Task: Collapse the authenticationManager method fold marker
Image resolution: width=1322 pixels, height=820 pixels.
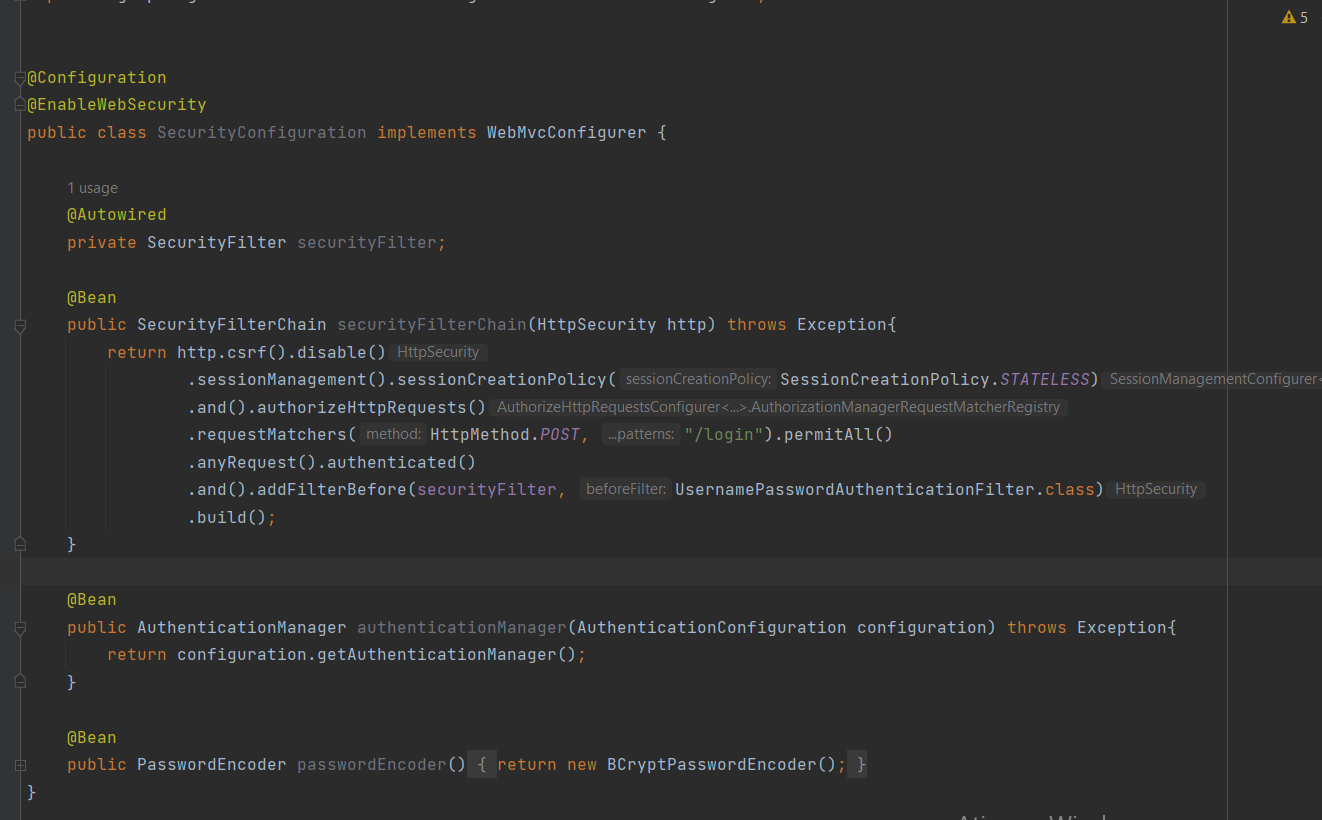Action: coord(20,628)
